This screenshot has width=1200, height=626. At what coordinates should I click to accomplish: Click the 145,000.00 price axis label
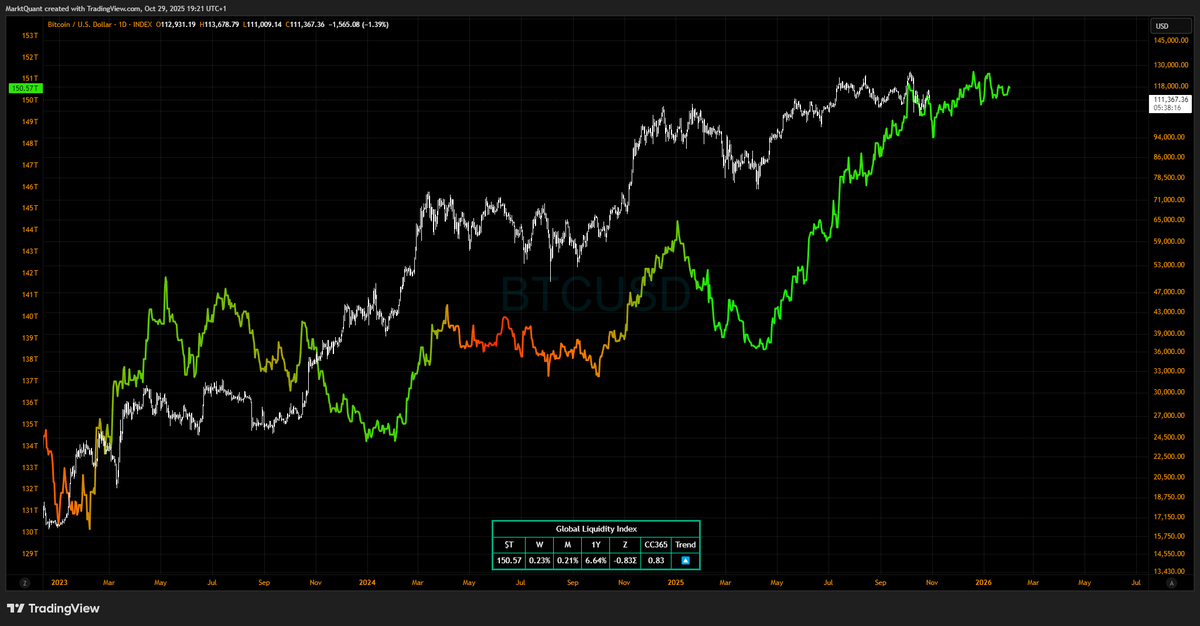click(1170, 41)
